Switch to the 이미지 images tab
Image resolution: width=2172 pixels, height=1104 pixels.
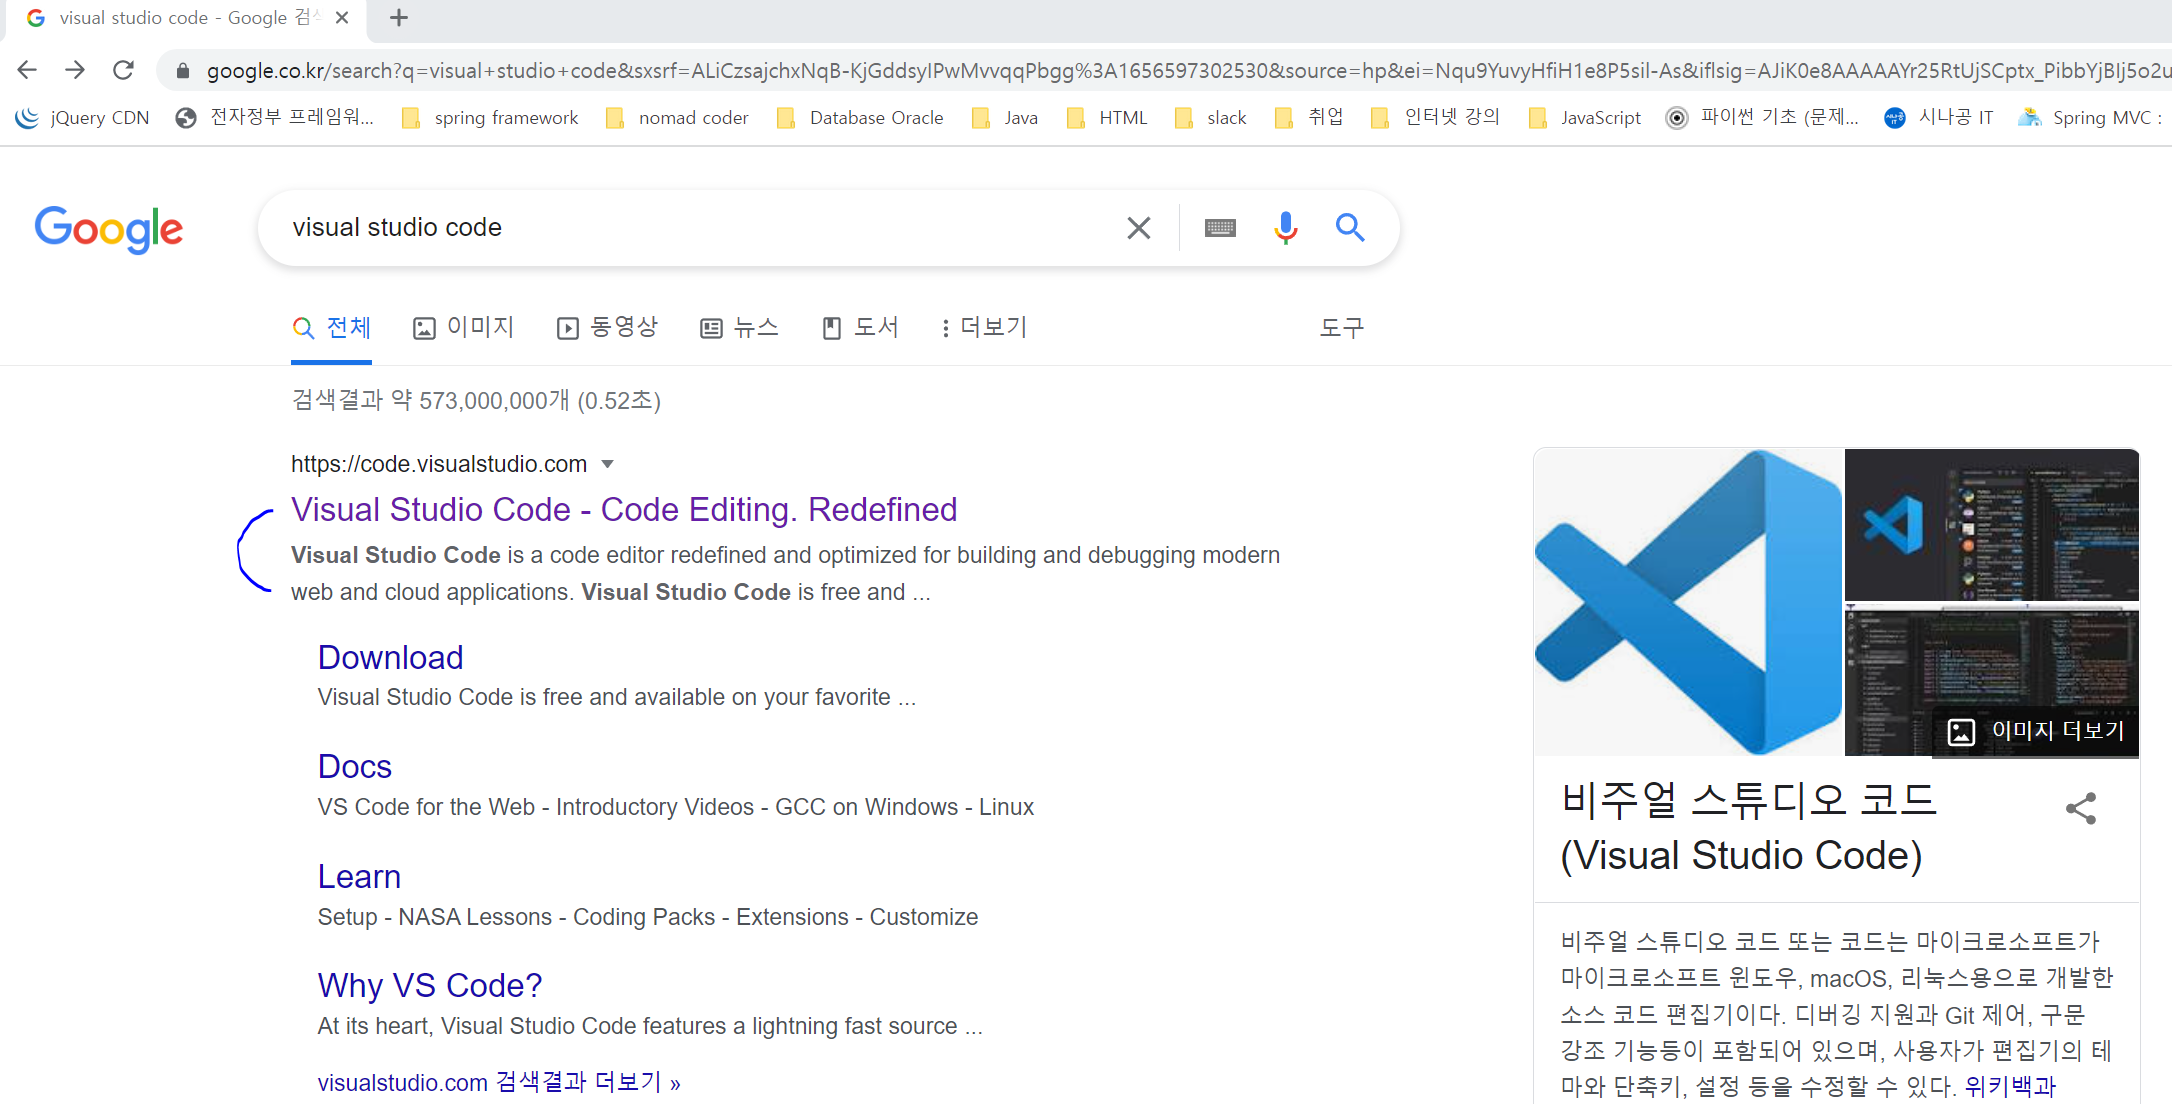point(464,327)
